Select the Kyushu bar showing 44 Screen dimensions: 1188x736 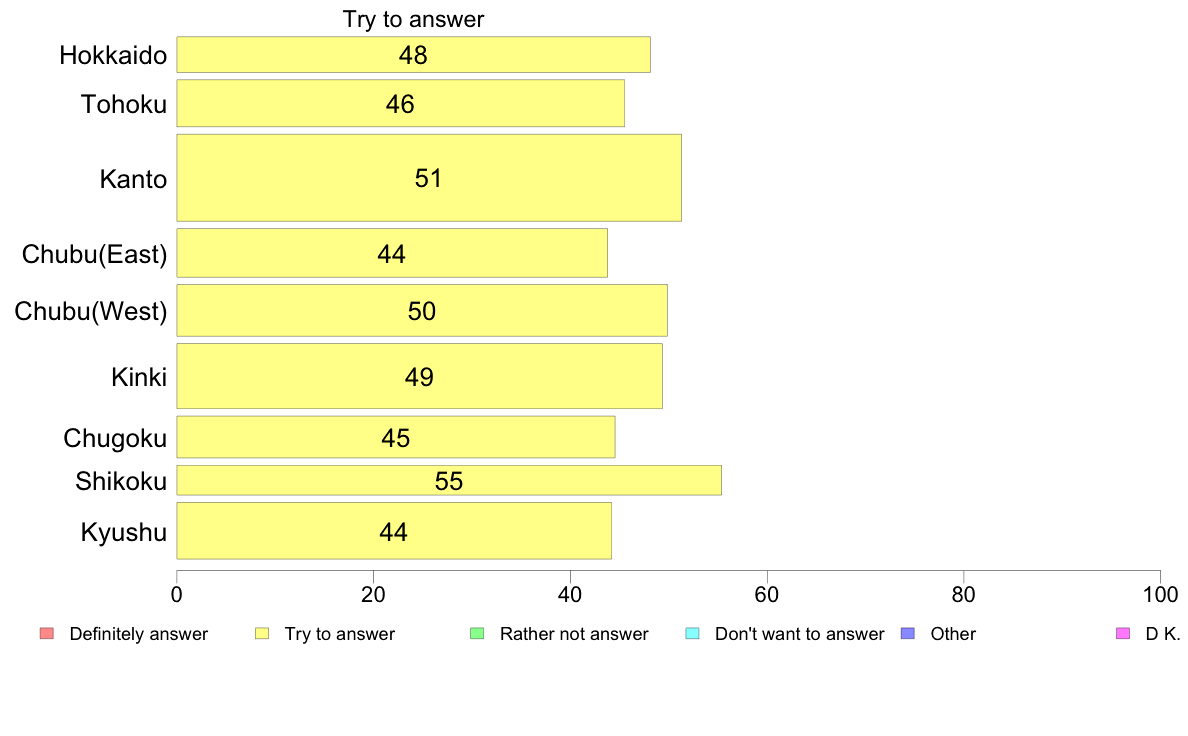click(x=394, y=531)
